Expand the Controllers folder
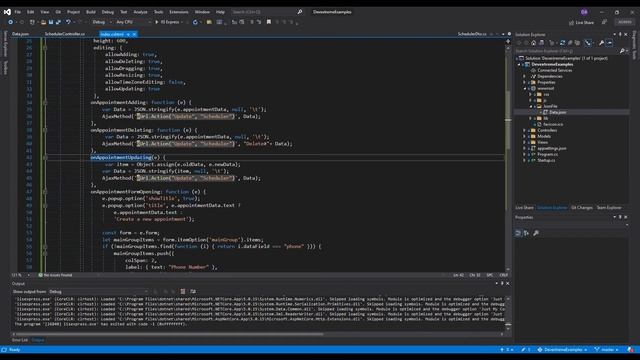 pyautogui.click(x=524, y=131)
